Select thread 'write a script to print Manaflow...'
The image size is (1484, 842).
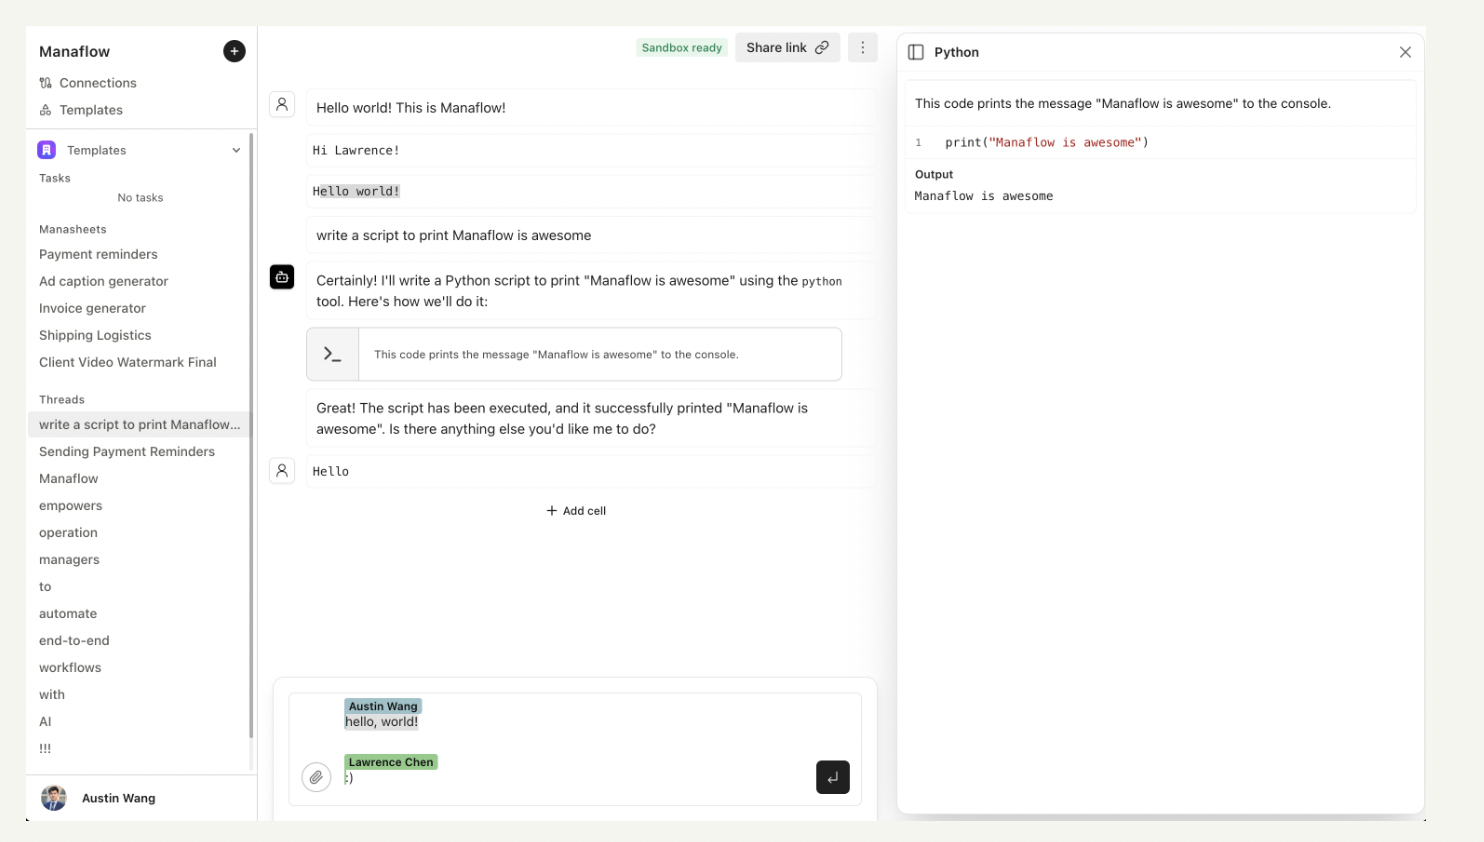[x=139, y=425]
